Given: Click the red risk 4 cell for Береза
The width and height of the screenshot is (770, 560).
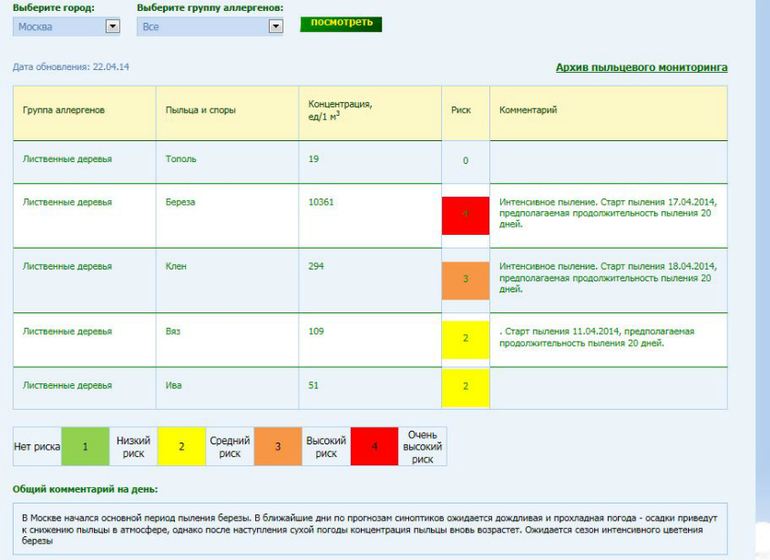Looking at the screenshot, I should 465,215.
